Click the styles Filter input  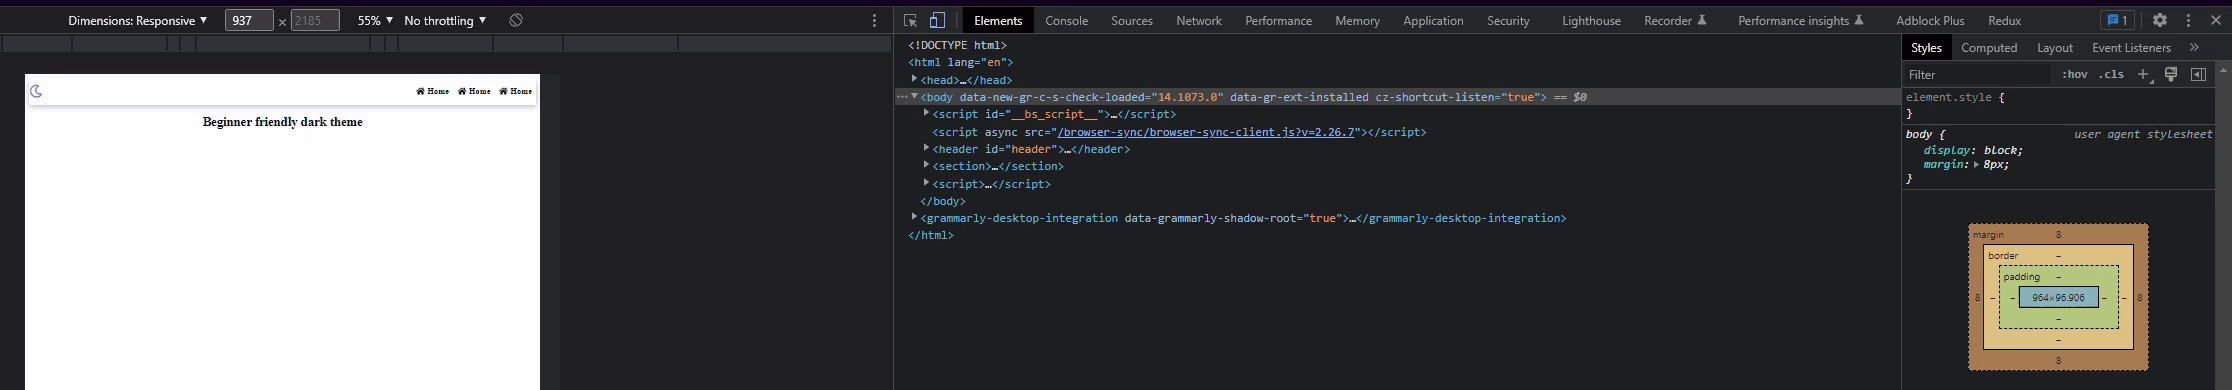(1978, 74)
